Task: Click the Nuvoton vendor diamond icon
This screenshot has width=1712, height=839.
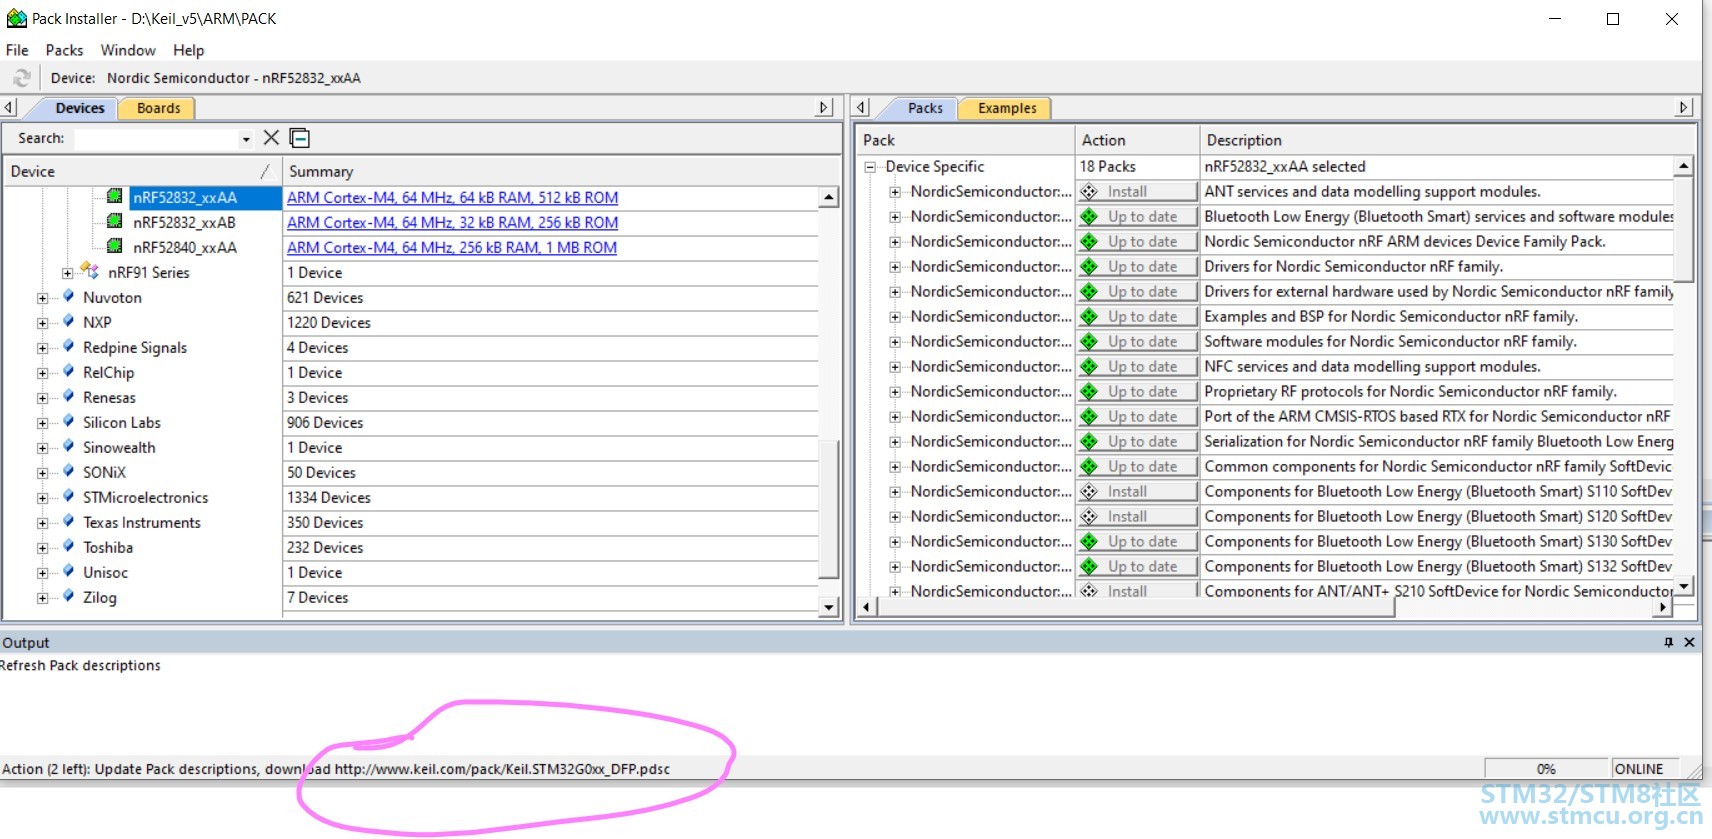Action: pyautogui.click(x=68, y=296)
